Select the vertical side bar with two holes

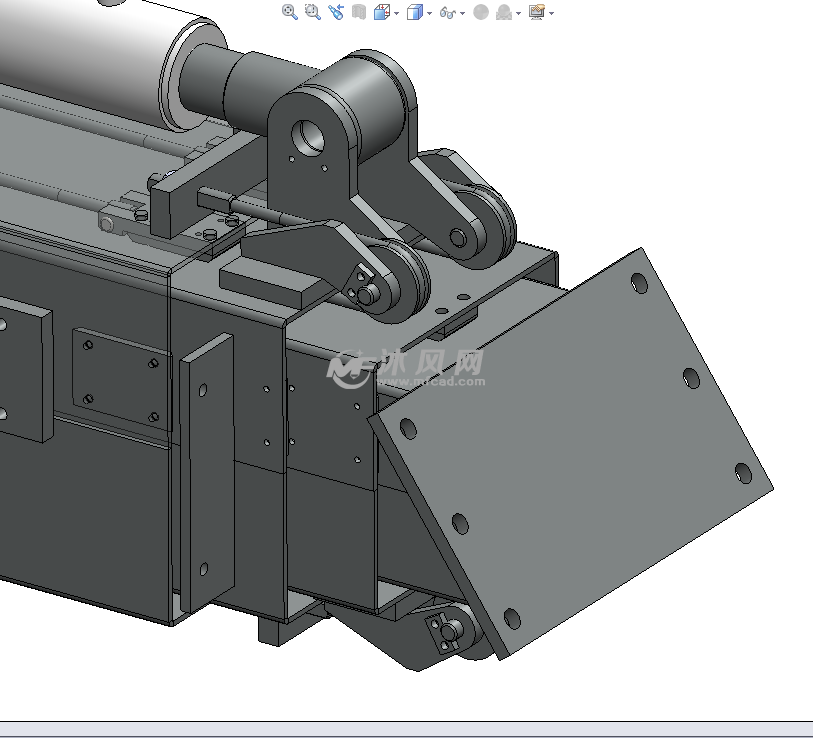(206, 470)
